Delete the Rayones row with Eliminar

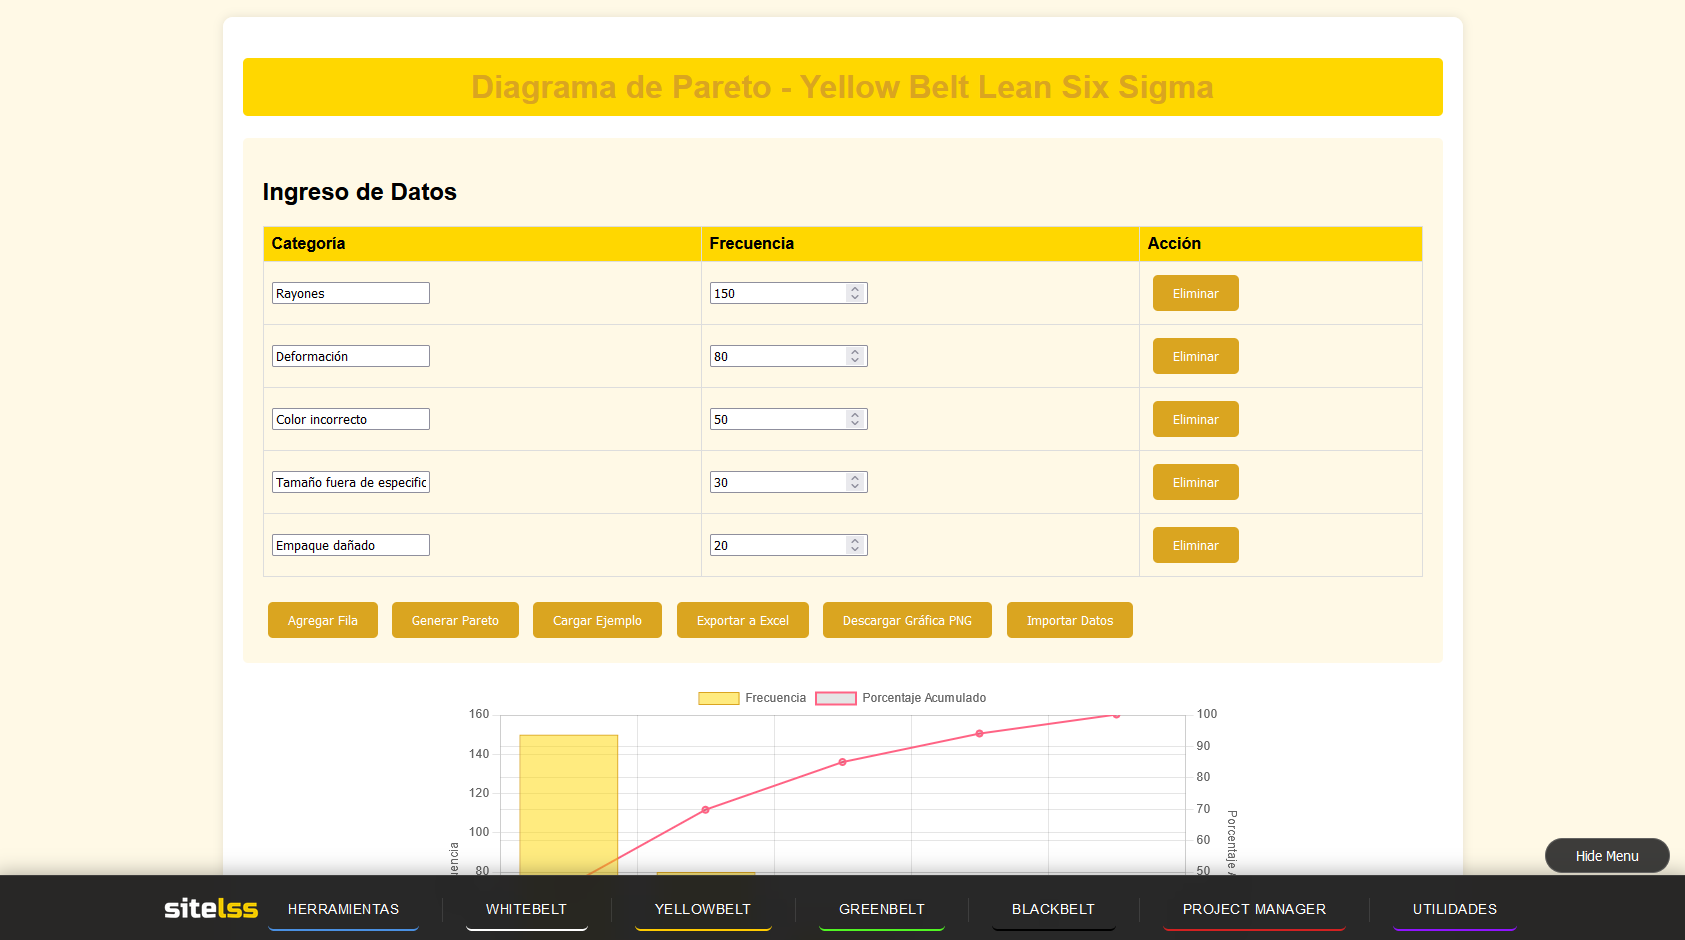[x=1195, y=293]
